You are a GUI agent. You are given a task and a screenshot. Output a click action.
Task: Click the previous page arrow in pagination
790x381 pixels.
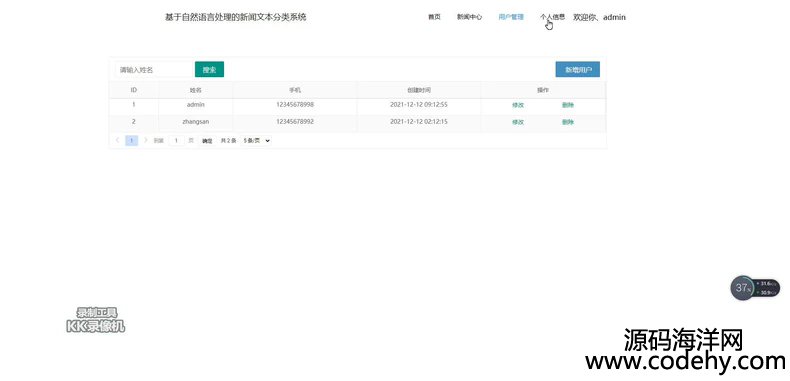117,141
